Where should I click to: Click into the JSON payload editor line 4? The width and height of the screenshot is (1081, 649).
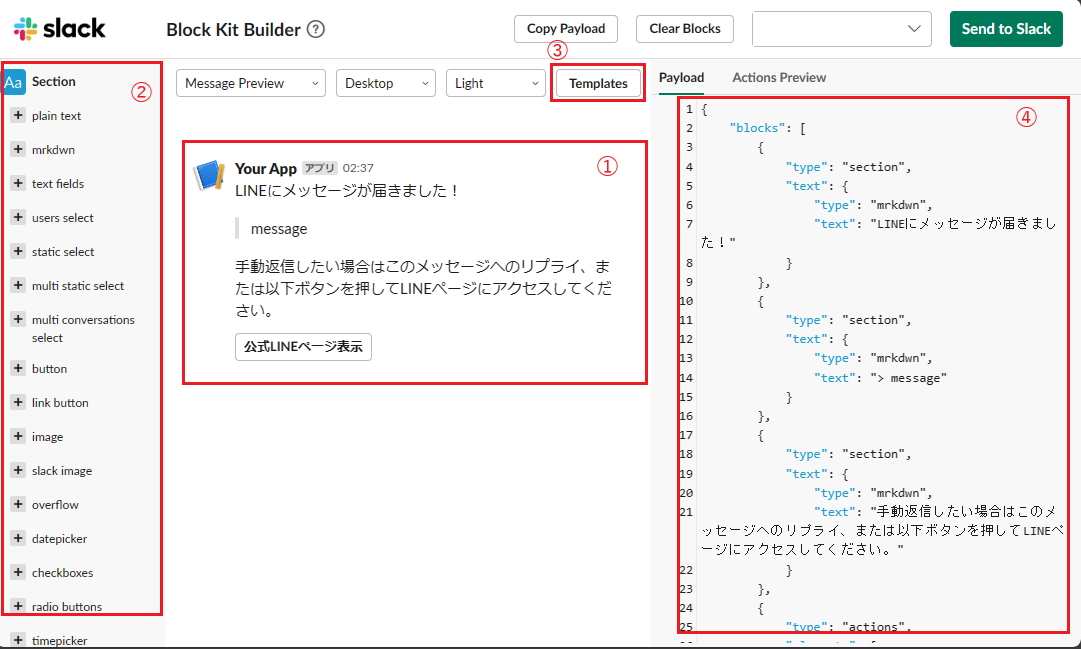click(848, 167)
